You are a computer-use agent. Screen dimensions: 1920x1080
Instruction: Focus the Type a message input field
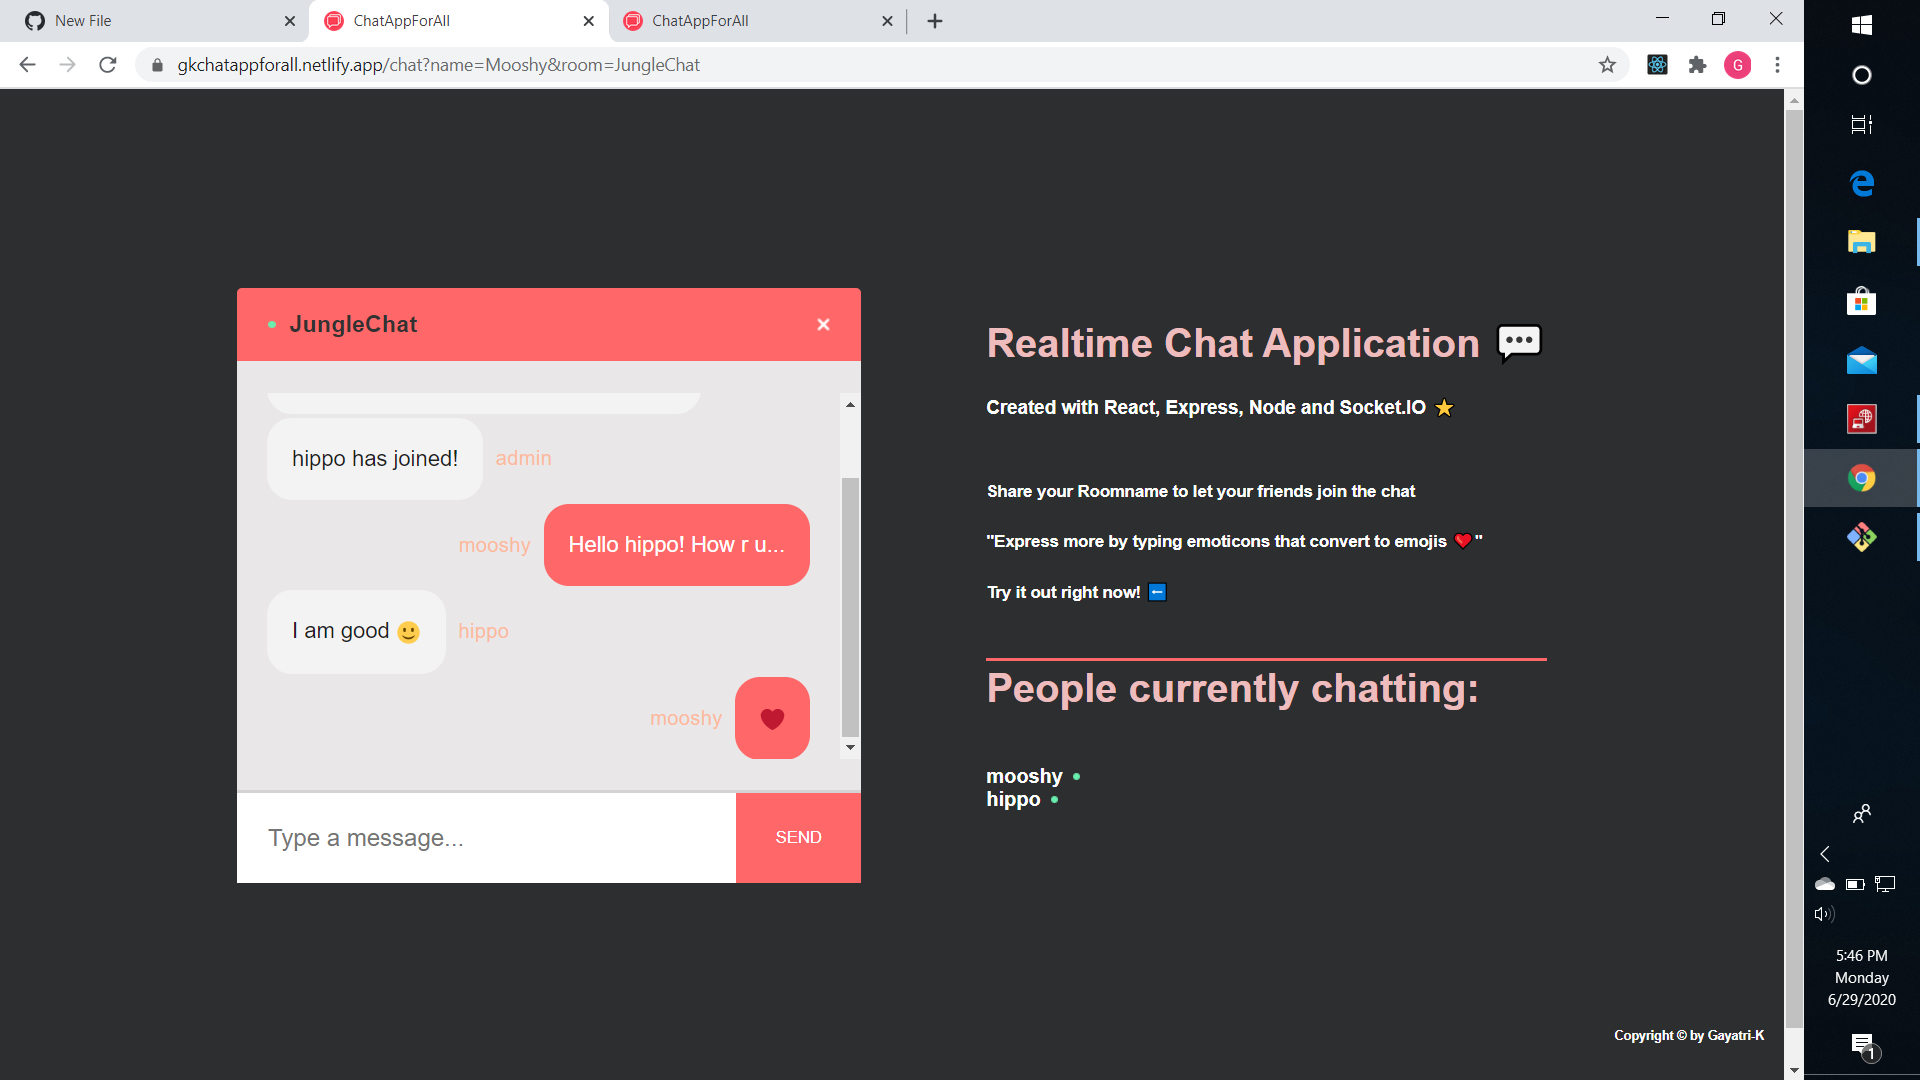point(486,838)
